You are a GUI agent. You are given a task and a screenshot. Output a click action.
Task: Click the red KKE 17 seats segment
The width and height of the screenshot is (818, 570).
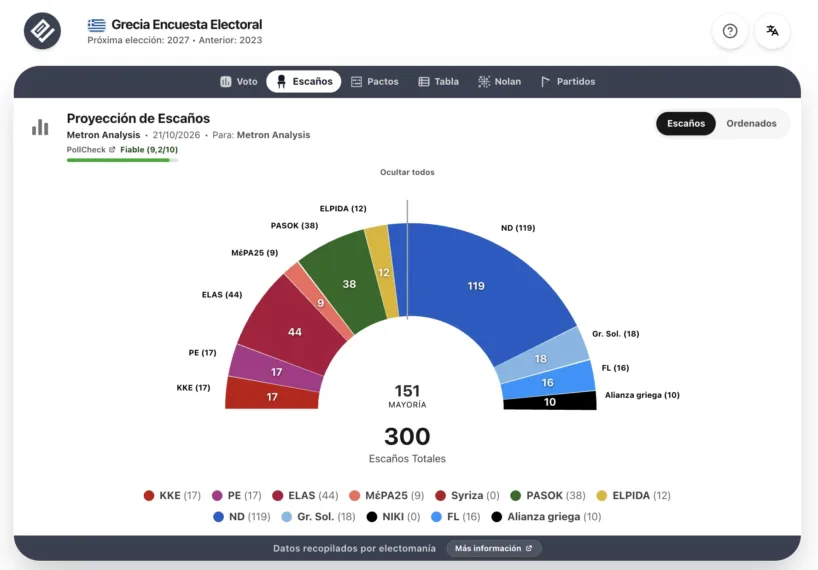click(x=272, y=397)
